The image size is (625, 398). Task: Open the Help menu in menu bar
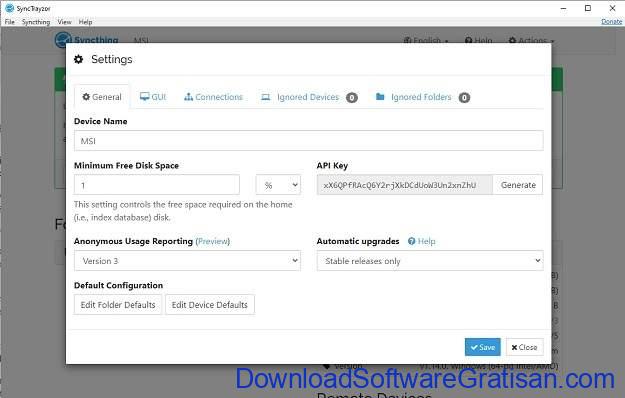click(85, 22)
